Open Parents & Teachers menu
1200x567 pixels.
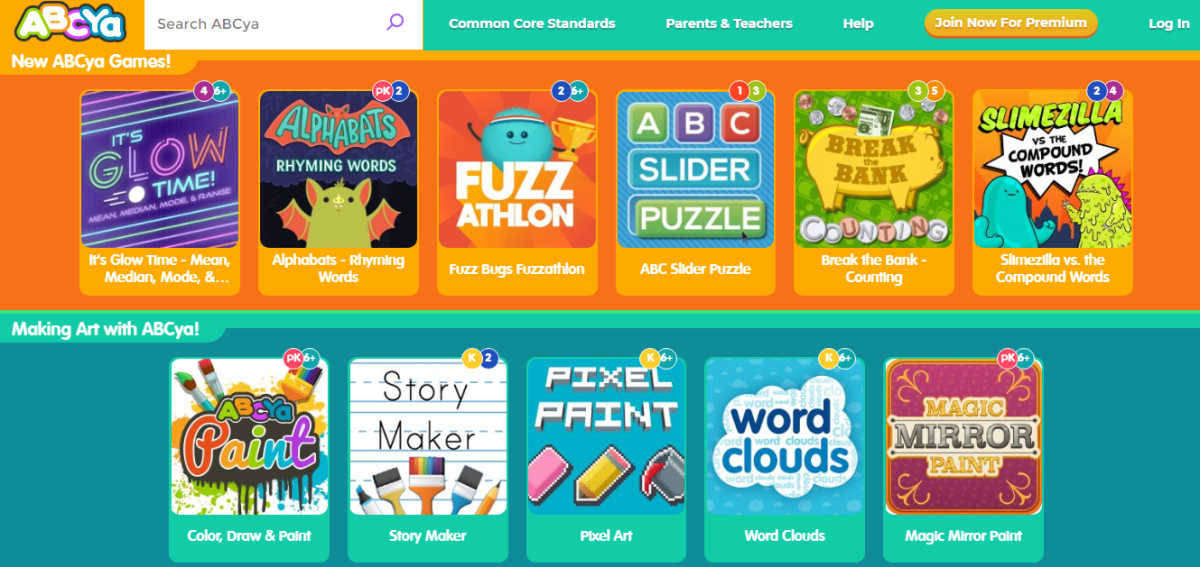(x=729, y=23)
